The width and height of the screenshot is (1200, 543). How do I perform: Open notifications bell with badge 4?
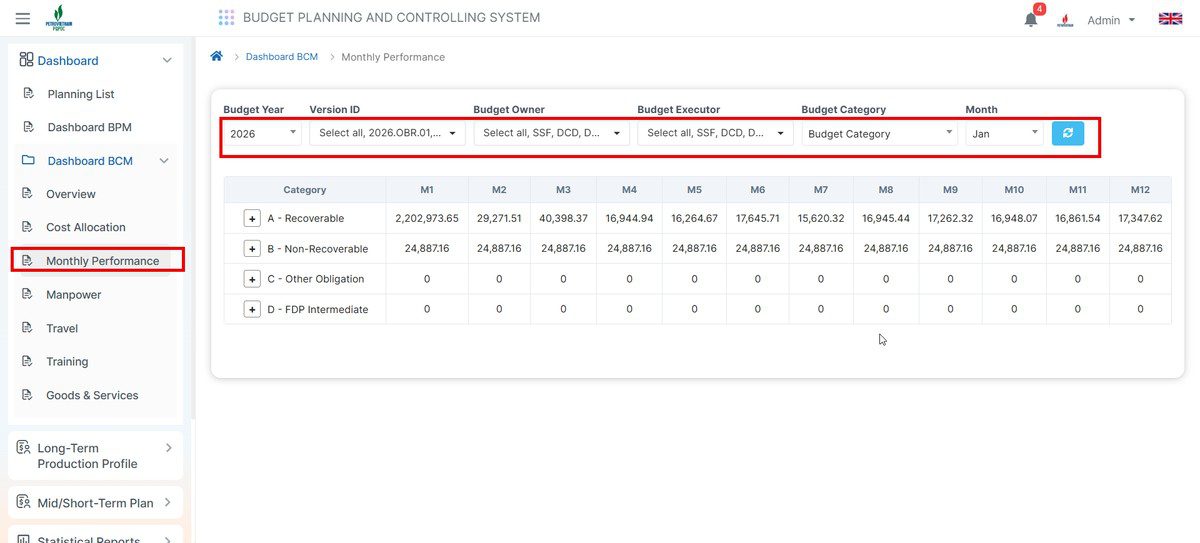pyautogui.click(x=1031, y=19)
